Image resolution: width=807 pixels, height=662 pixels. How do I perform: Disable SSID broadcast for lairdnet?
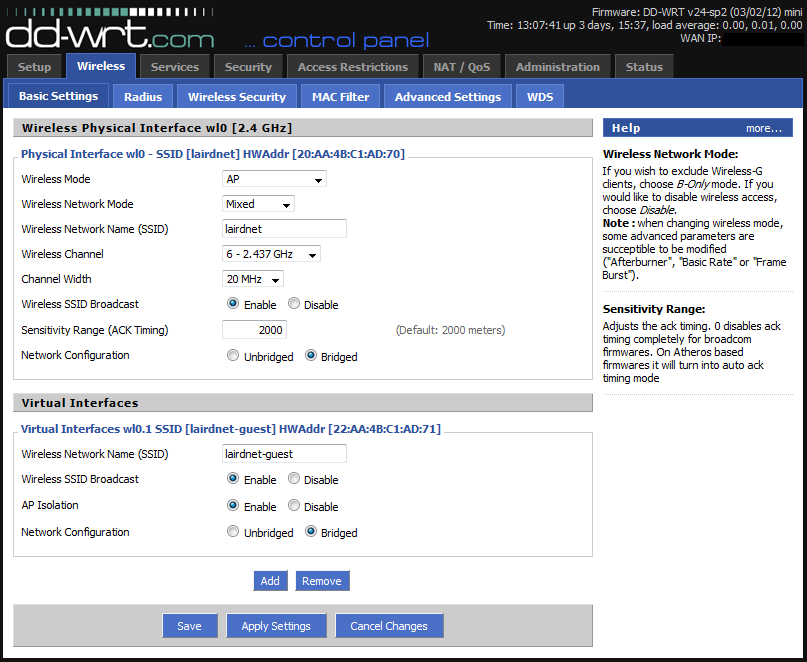pos(294,304)
